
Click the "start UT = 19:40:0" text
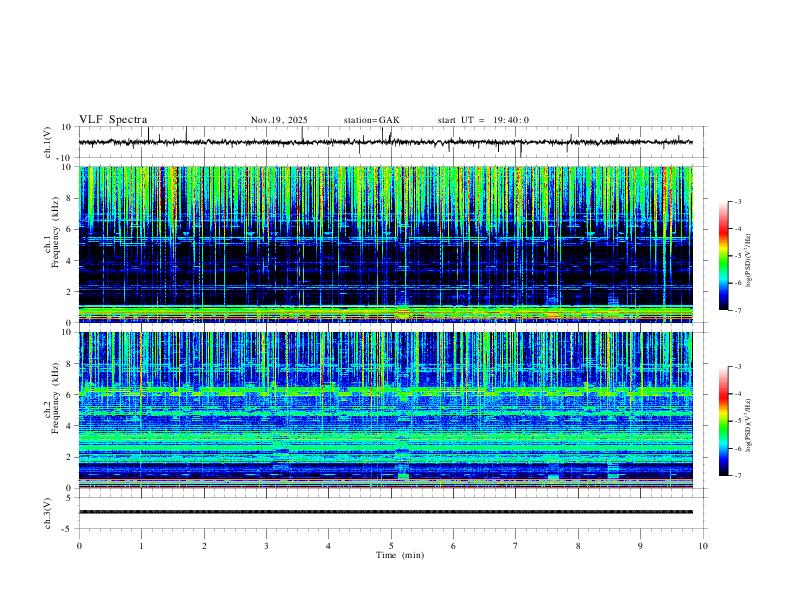(483, 120)
